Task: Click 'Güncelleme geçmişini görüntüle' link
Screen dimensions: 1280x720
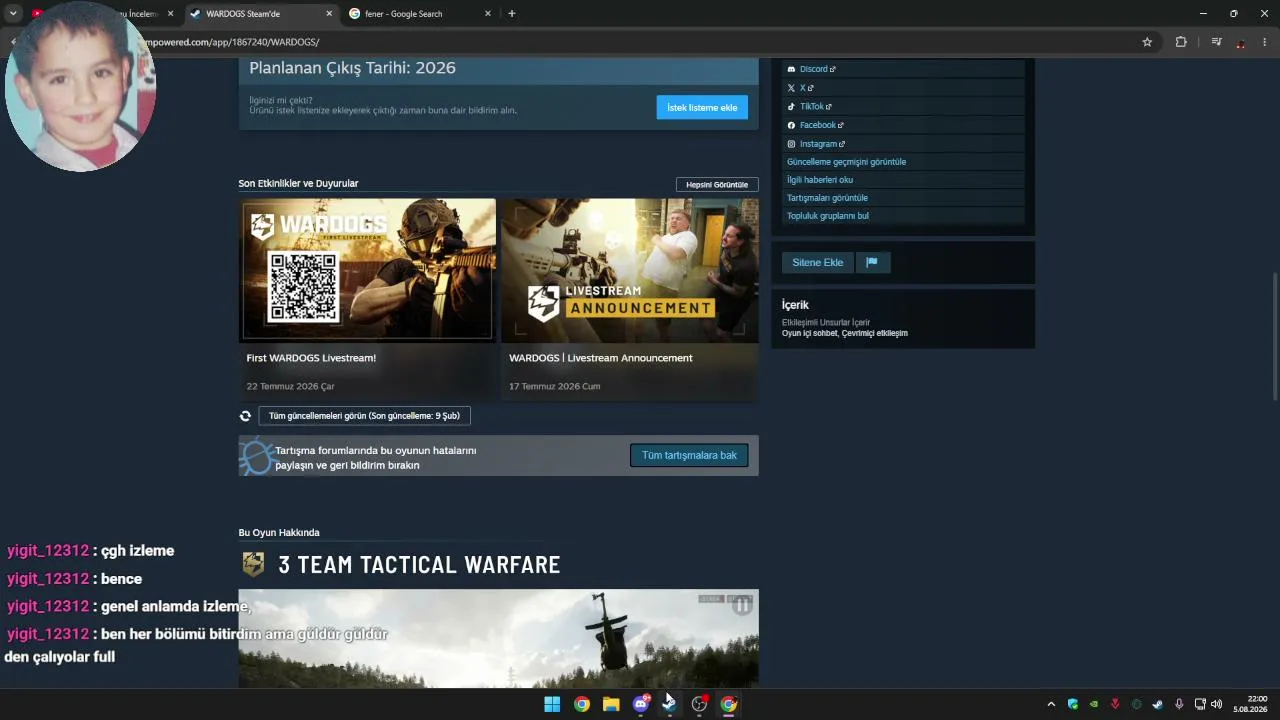Action: coord(846,162)
